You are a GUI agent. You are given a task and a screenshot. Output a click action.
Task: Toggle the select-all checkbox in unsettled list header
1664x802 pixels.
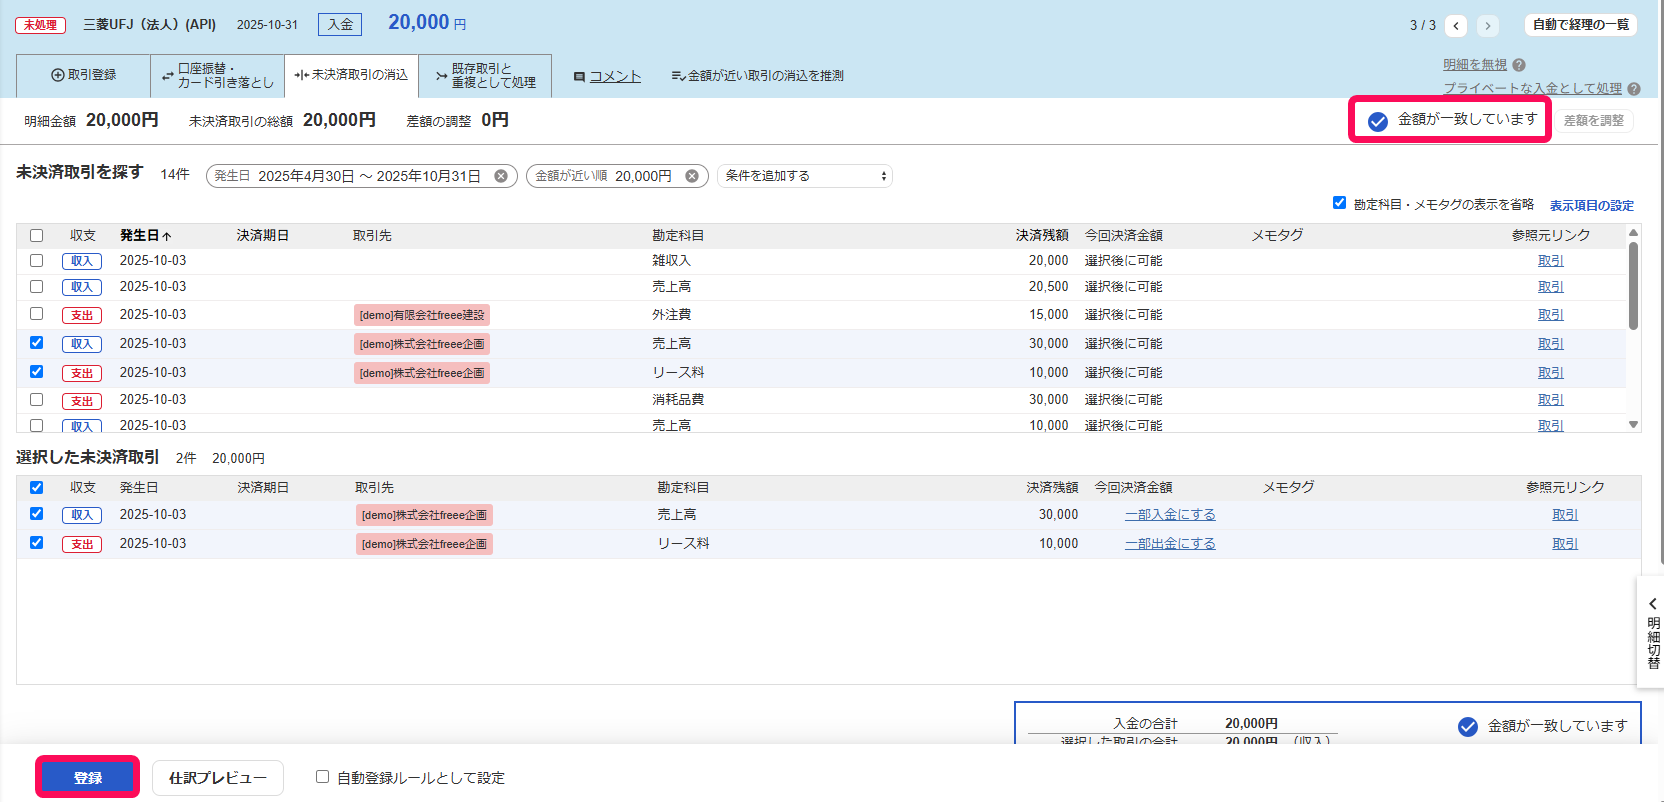pos(37,236)
